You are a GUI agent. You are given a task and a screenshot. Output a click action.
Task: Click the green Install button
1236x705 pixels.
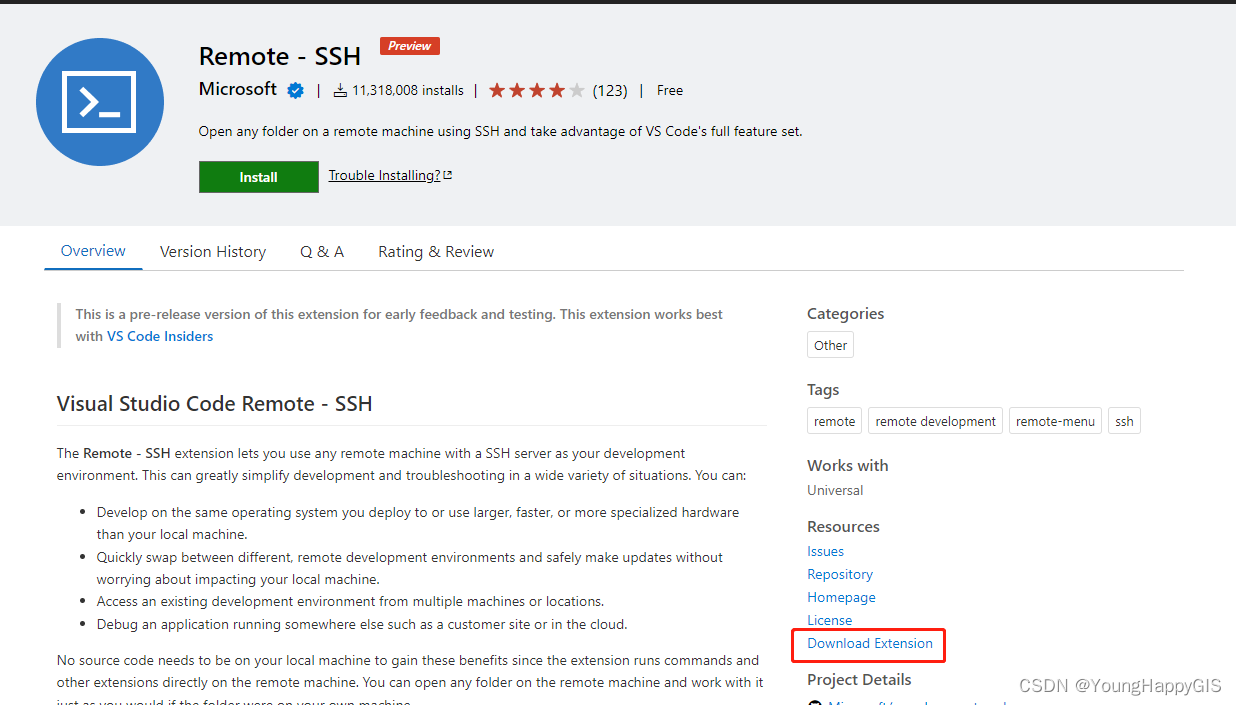[259, 177]
